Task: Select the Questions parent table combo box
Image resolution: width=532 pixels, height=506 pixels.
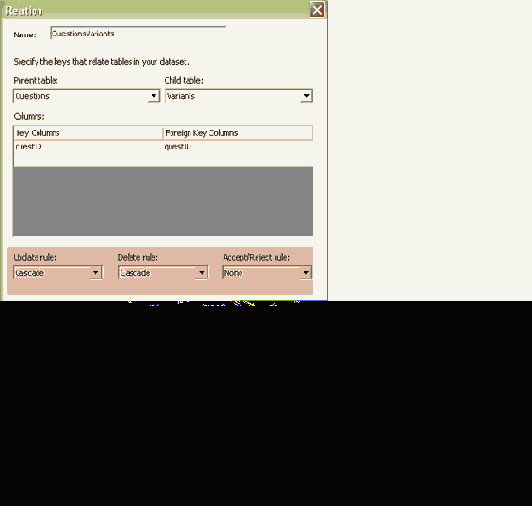Action: point(86,96)
